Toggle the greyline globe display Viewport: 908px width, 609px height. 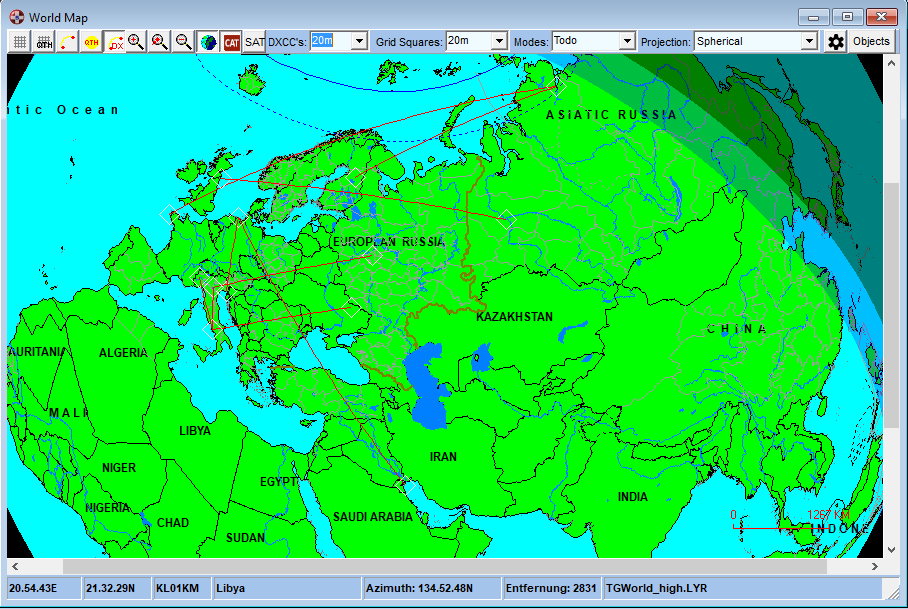tap(206, 41)
